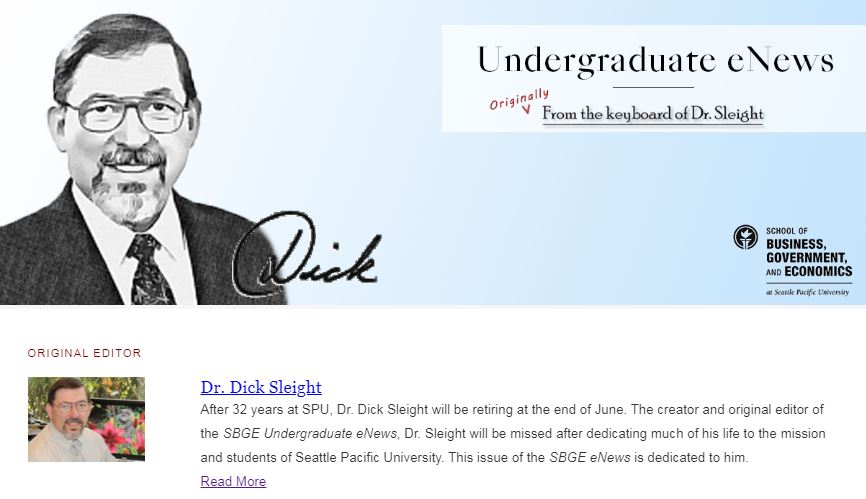
Task: Click the red "Originally" handwritten annotation
Action: tap(519, 99)
